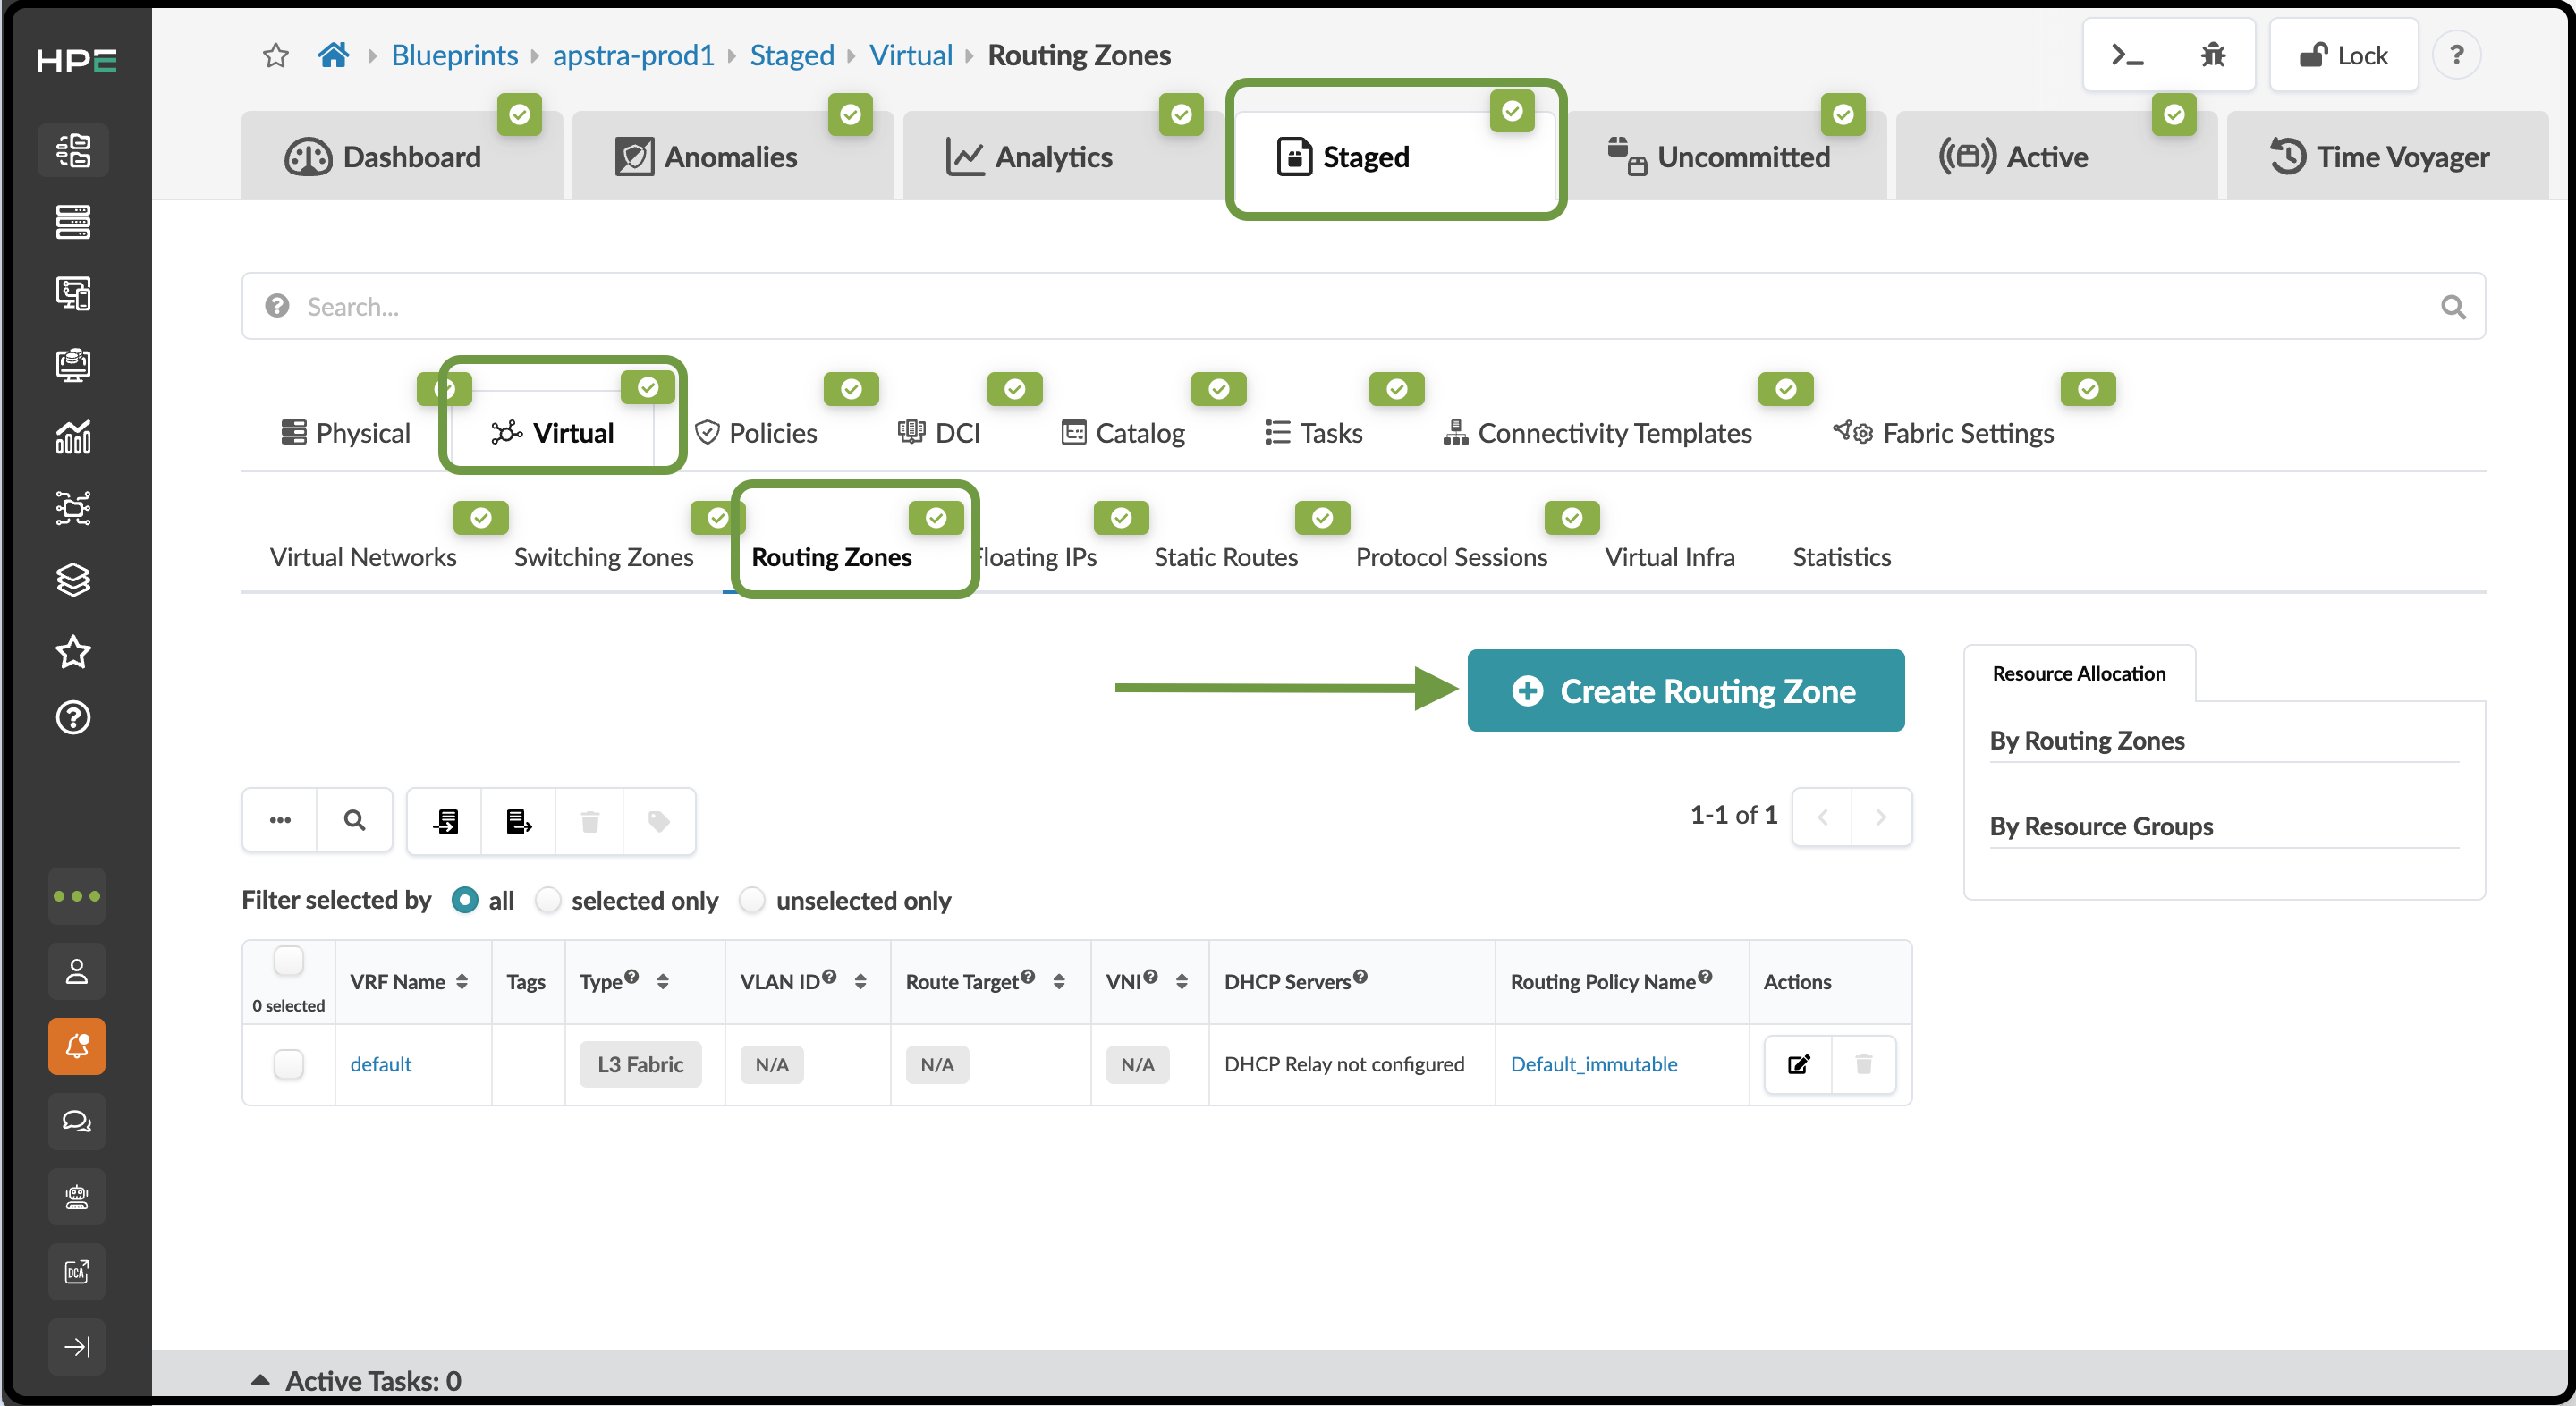This screenshot has height=1406, width=2576.
Task: Focus the Search input field
Action: pyautogui.click(x=1363, y=306)
